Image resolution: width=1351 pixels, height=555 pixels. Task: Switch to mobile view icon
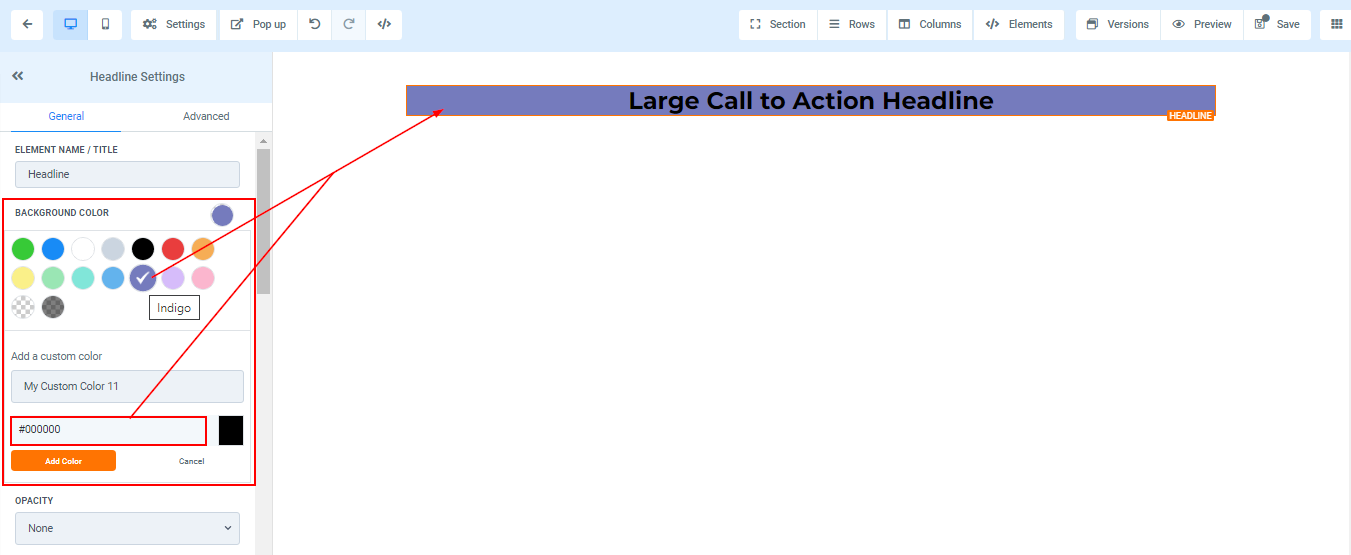coord(105,24)
